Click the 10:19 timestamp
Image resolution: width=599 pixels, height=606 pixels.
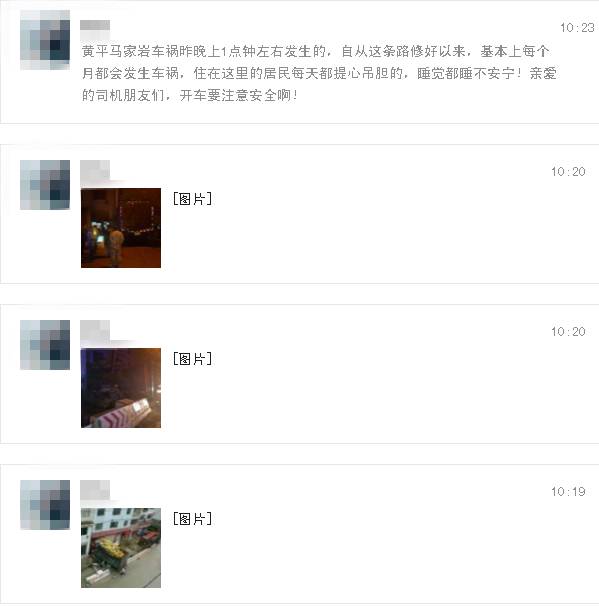coord(568,492)
